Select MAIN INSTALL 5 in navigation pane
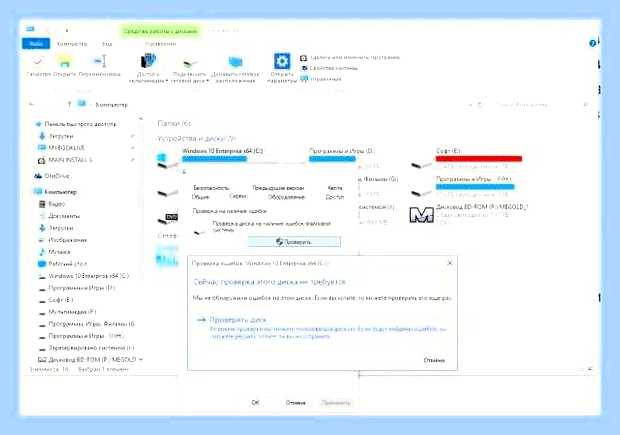620x435 pixels. [65, 160]
